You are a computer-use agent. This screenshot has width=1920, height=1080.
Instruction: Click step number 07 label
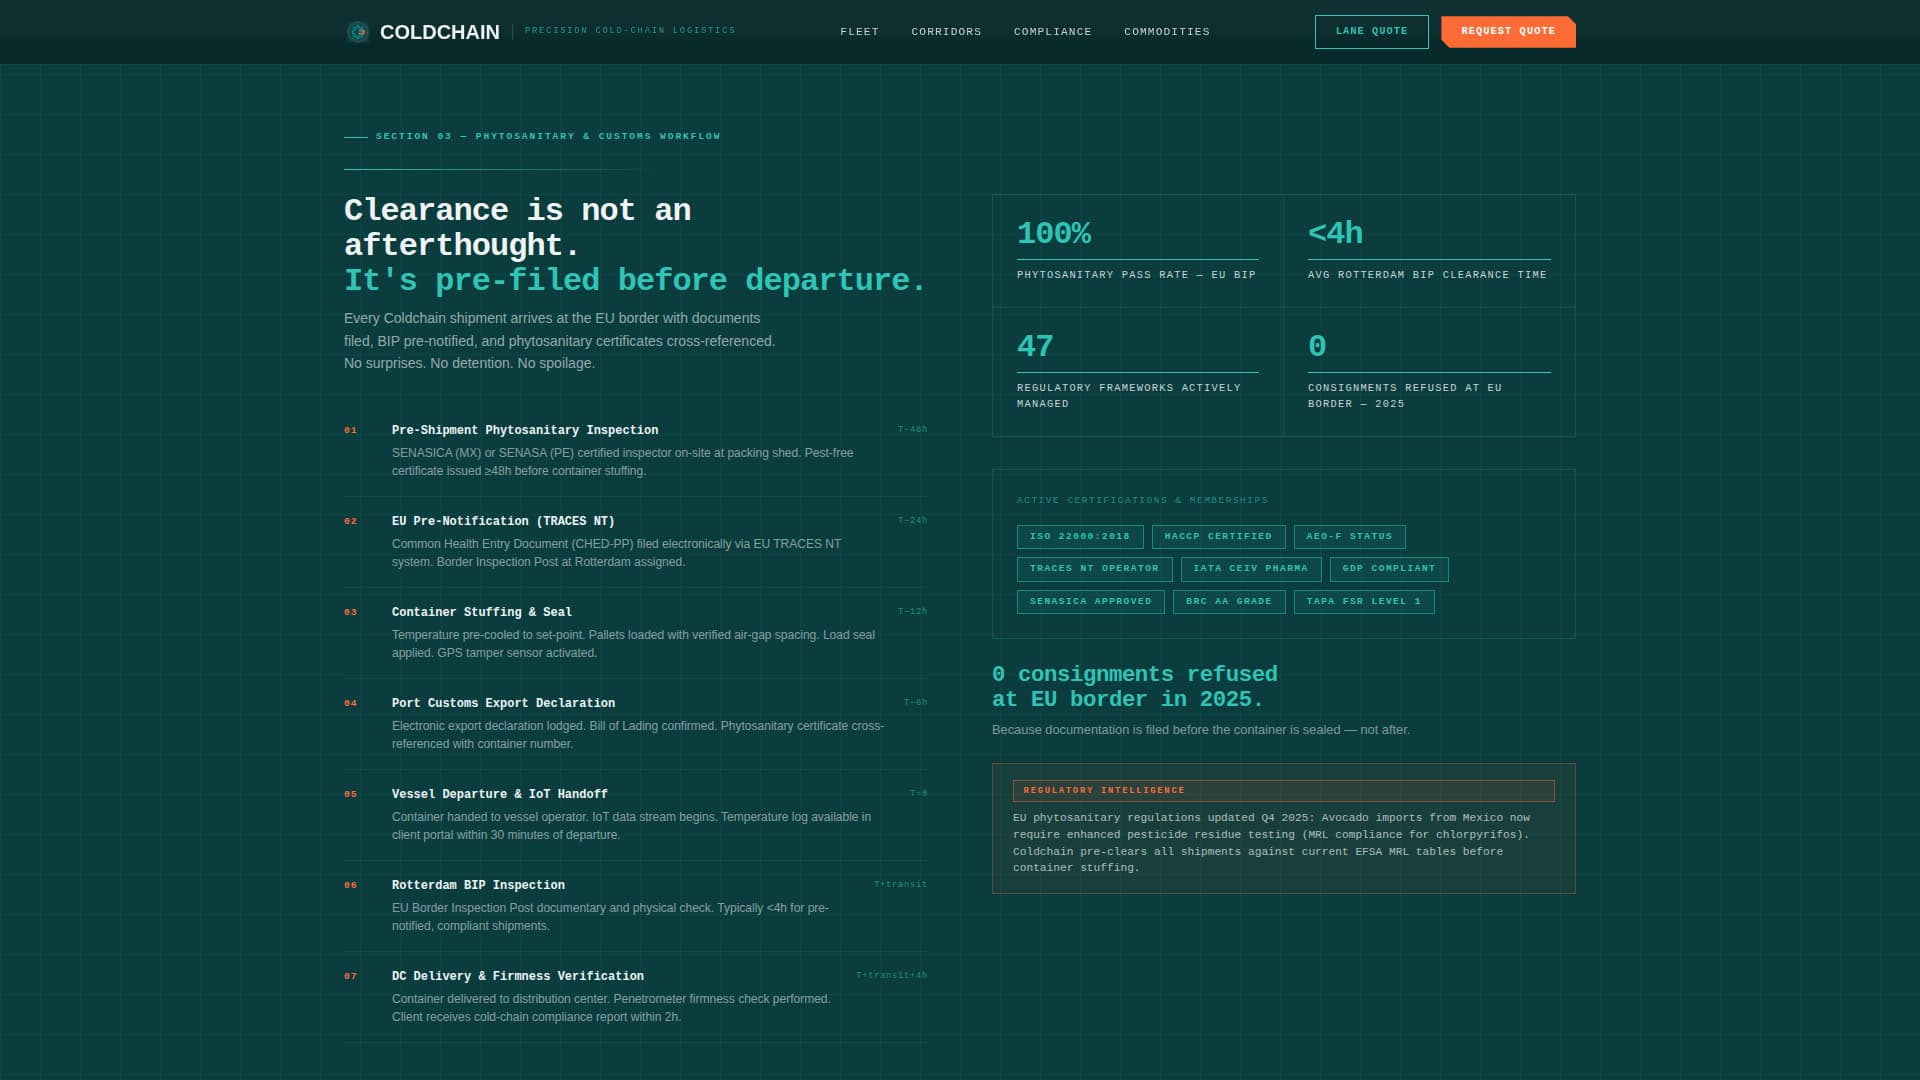(x=350, y=977)
